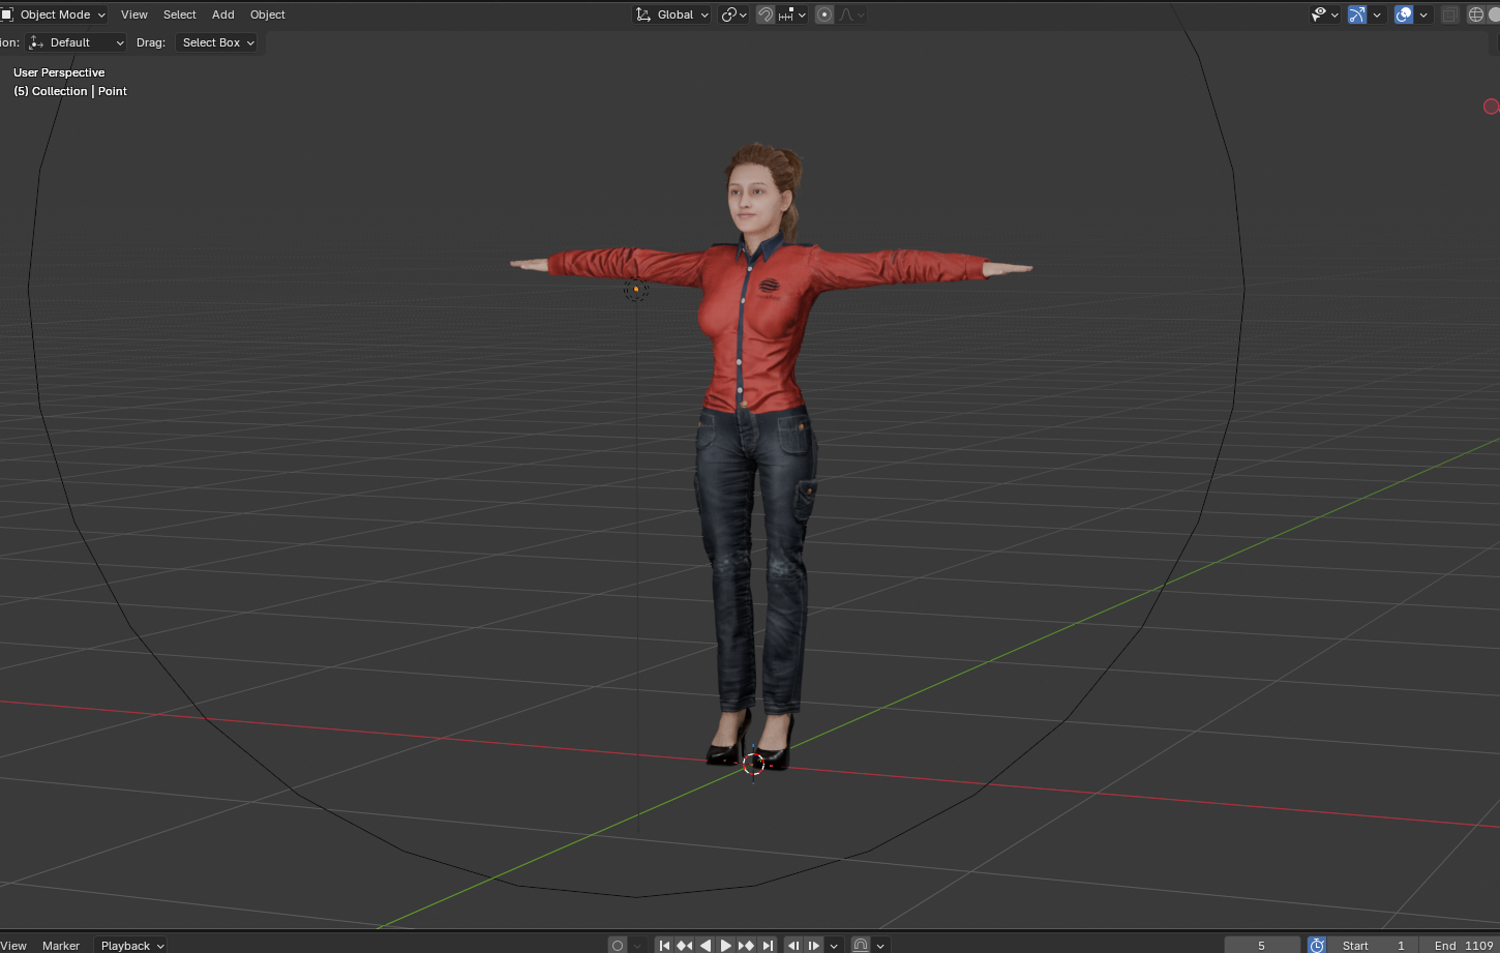Open the Global transform orientation dropdown
The height and width of the screenshot is (953, 1500).
click(x=672, y=15)
